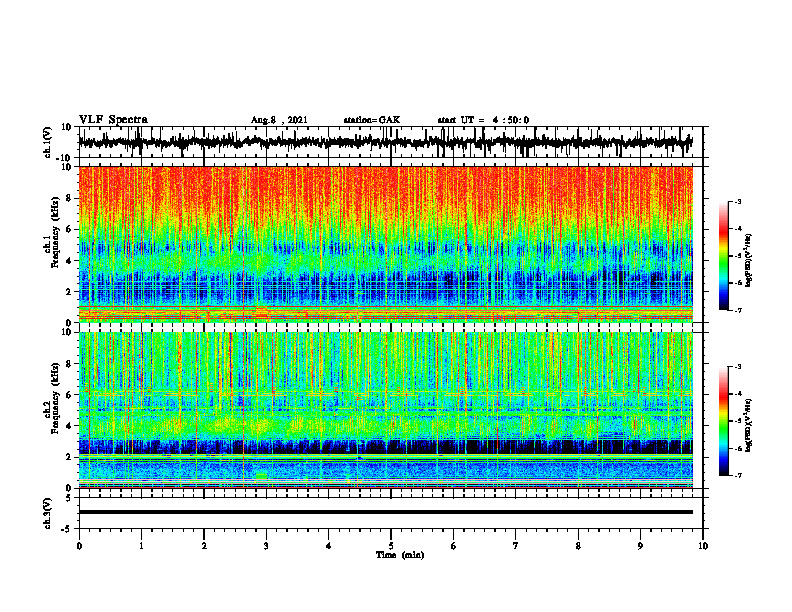Click the 2 kHz tick on ch.1 frequency axis
This screenshot has height=612, width=792.
(69, 292)
